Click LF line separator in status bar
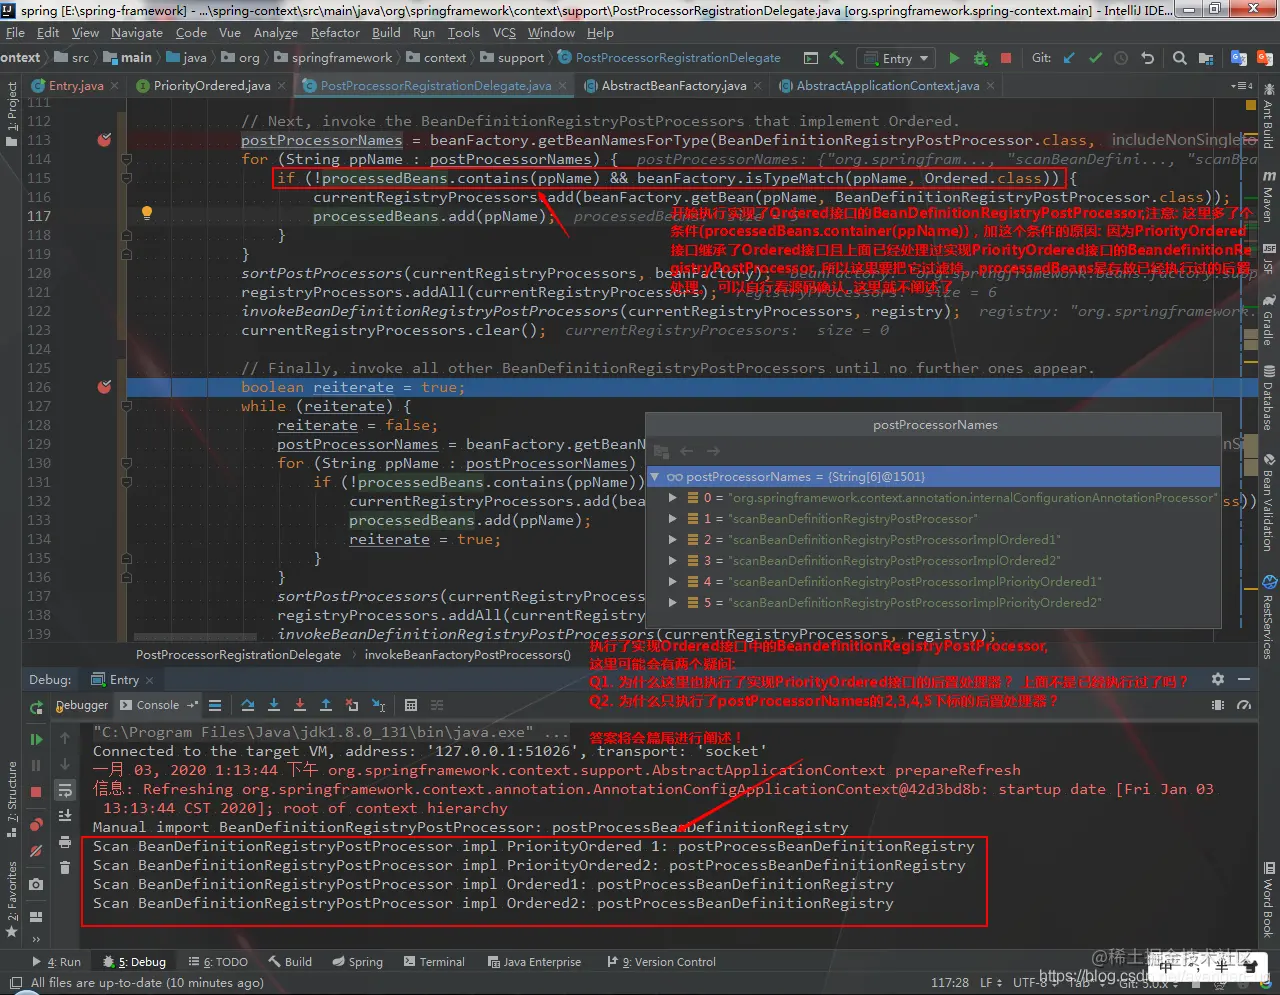1280x995 pixels. [990, 983]
